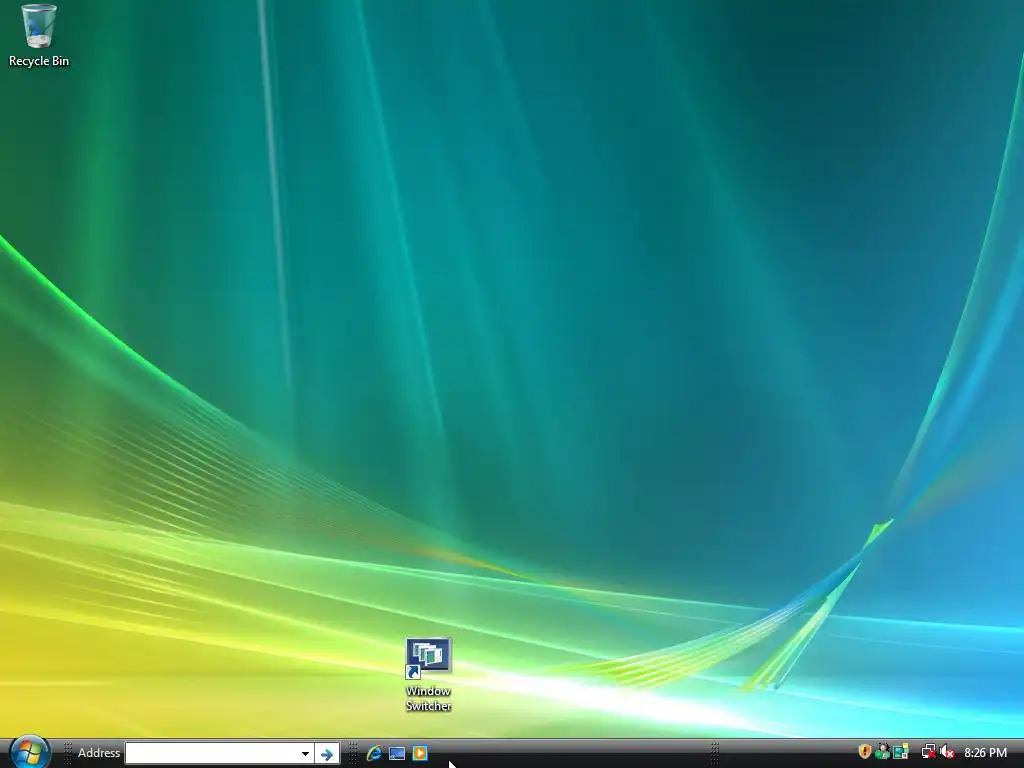Select the Recycle Bin desktop icon

(39, 36)
